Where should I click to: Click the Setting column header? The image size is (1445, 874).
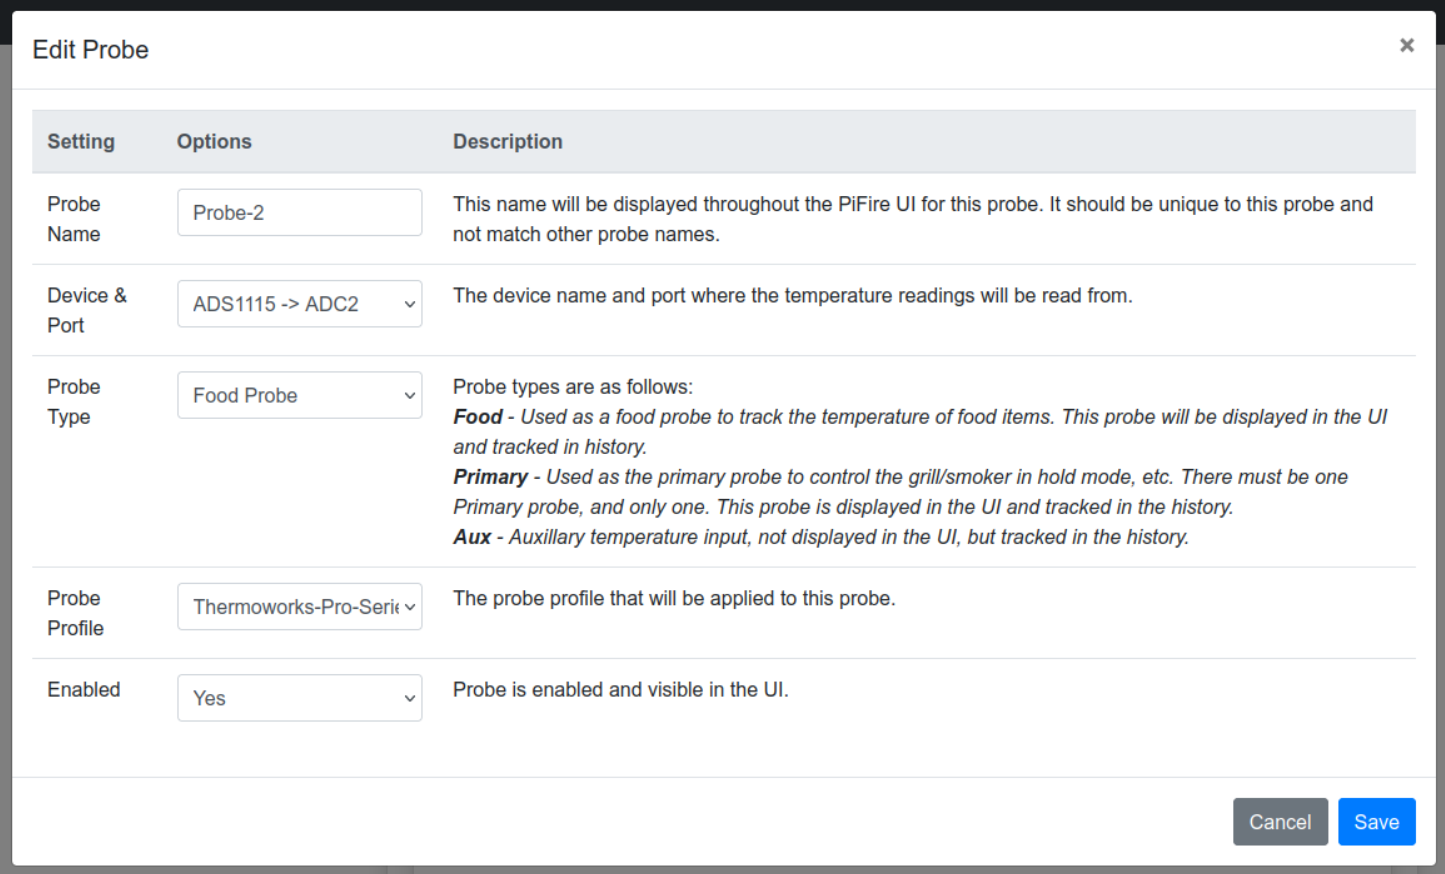pos(81,142)
